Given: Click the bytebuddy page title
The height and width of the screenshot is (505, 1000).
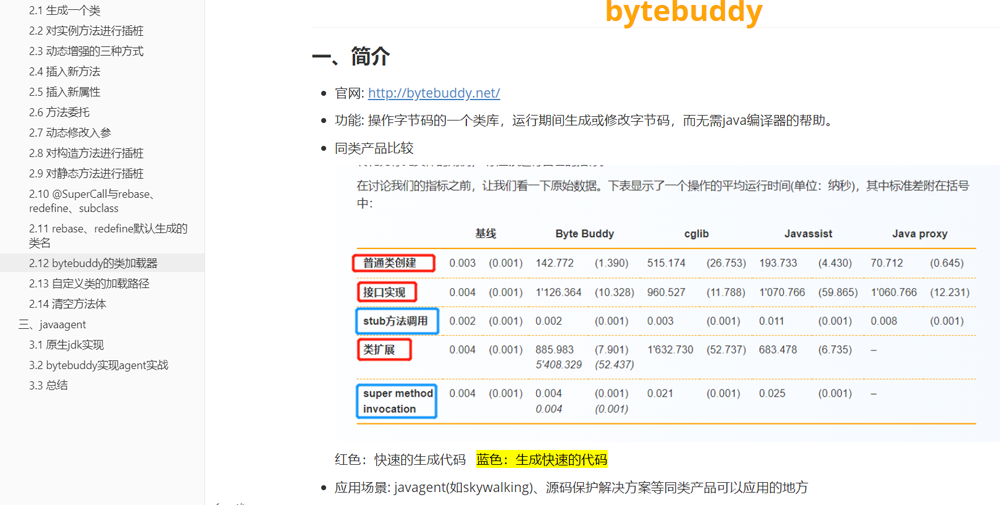Looking at the screenshot, I should point(683,11).
